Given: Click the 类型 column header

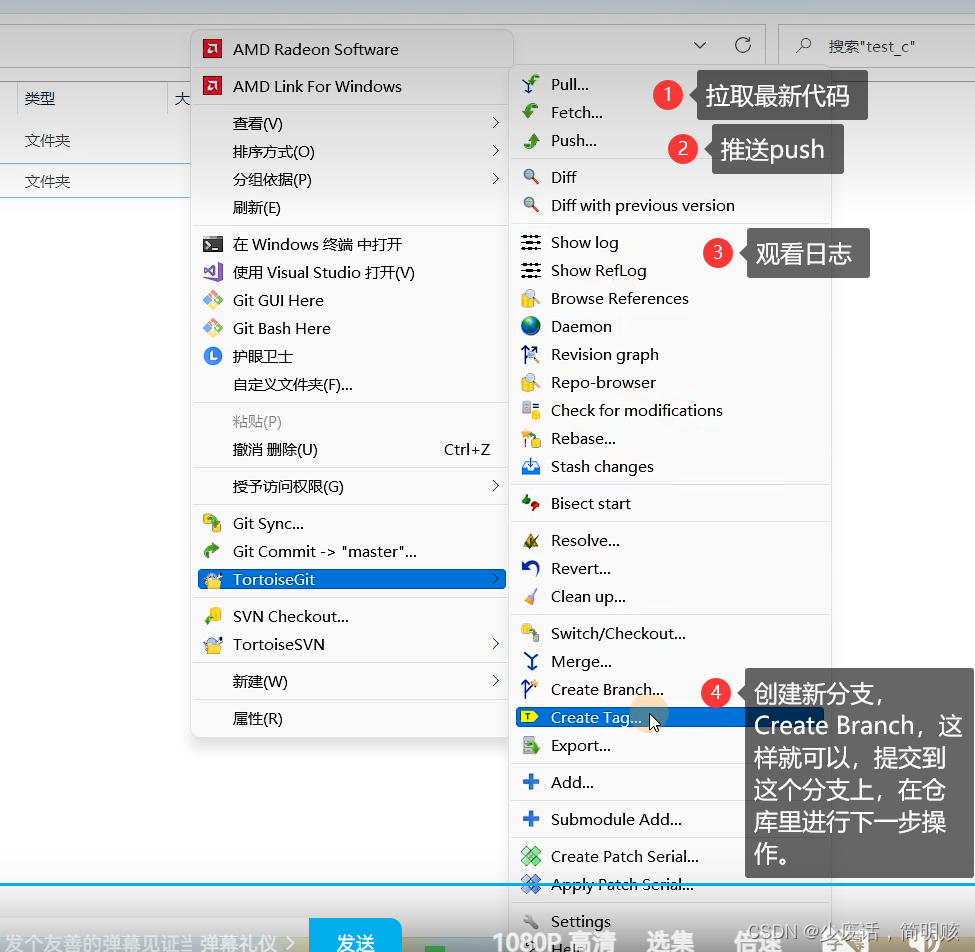Looking at the screenshot, I should [x=40, y=98].
